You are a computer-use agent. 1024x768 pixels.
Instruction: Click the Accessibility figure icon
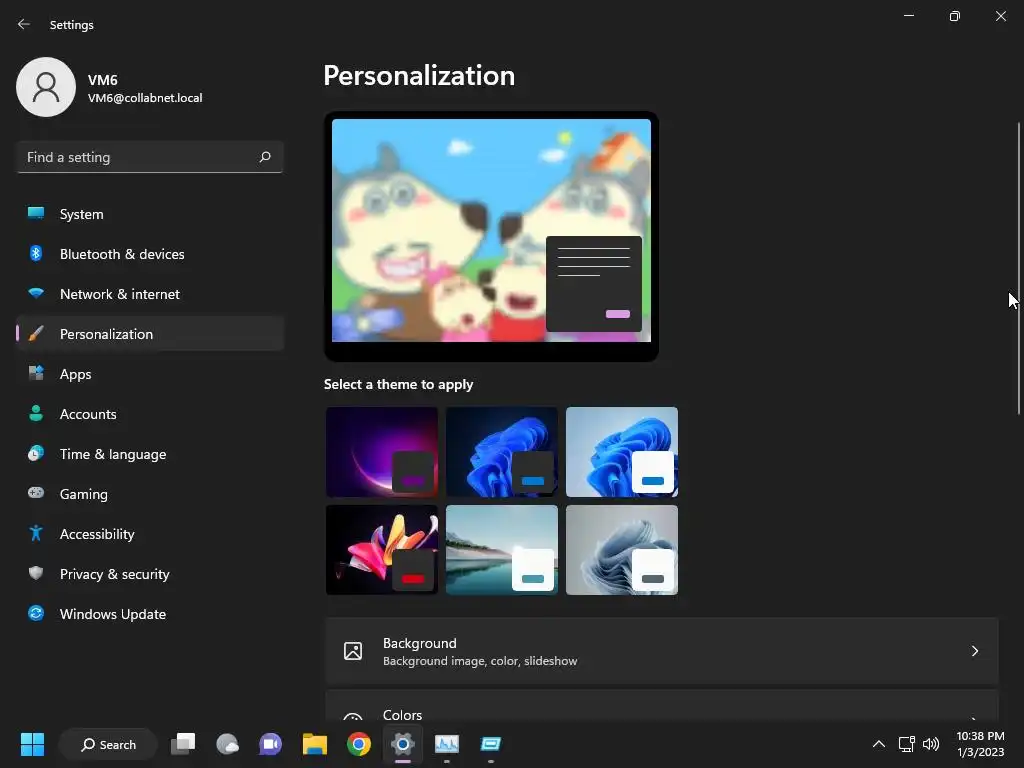(36, 534)
